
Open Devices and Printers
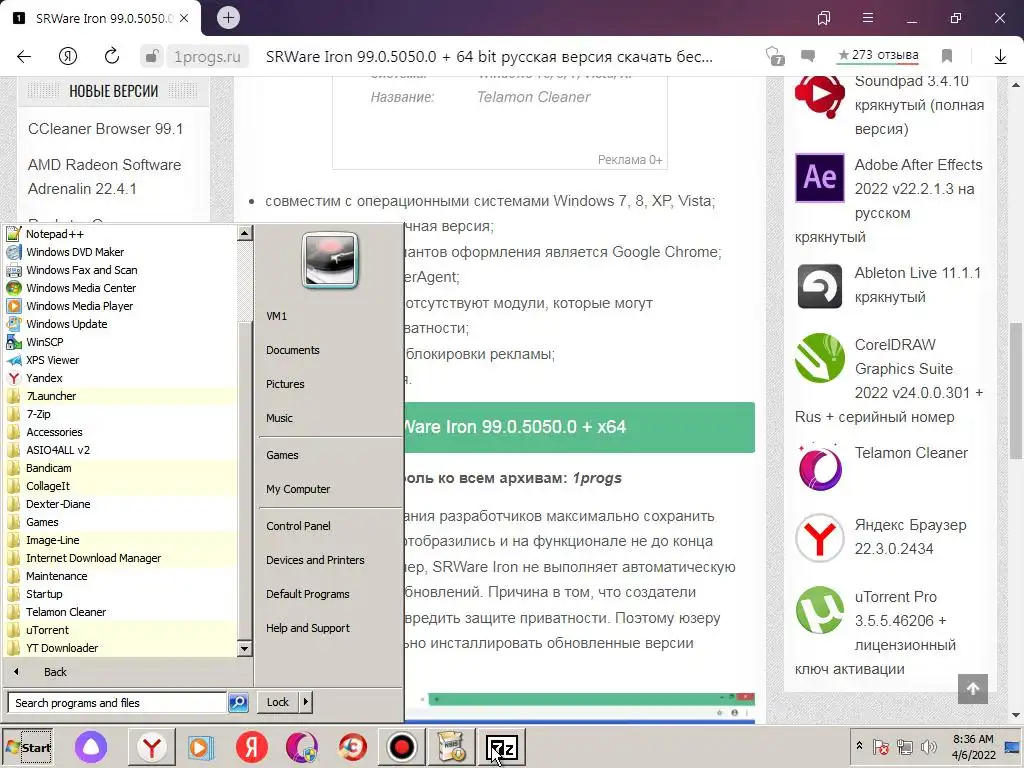pyautogui.click(x=315, y=560)
